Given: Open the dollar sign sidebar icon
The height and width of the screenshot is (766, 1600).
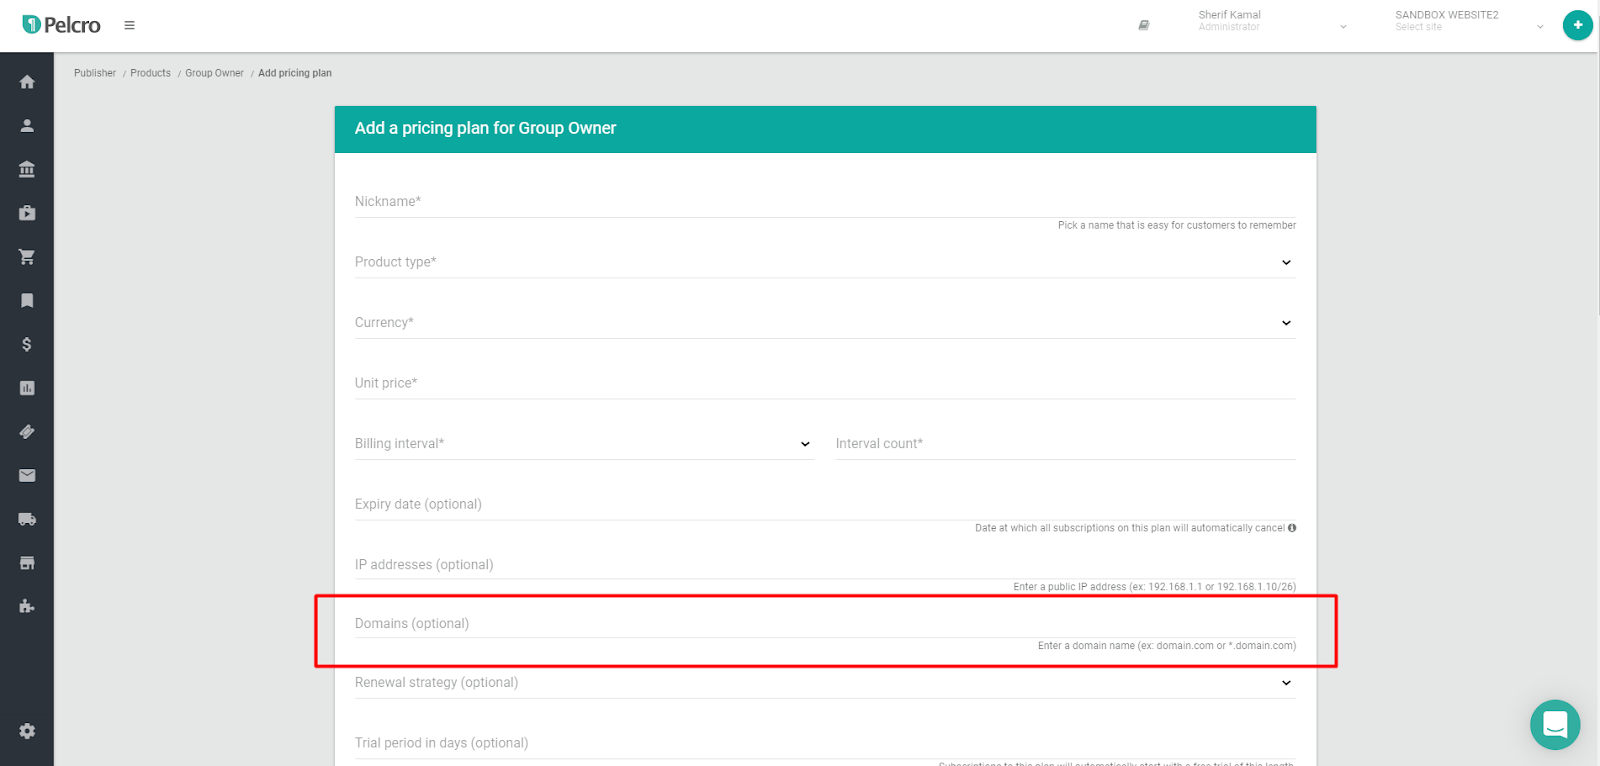Looking at the screenshot, I should pos(27,344).
